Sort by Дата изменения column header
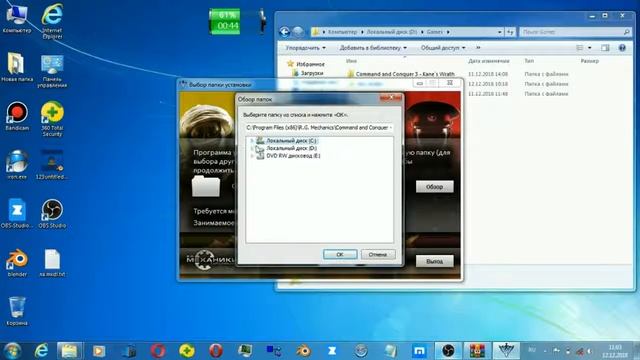This screenshot has width=640, height=360. (488, 61)
